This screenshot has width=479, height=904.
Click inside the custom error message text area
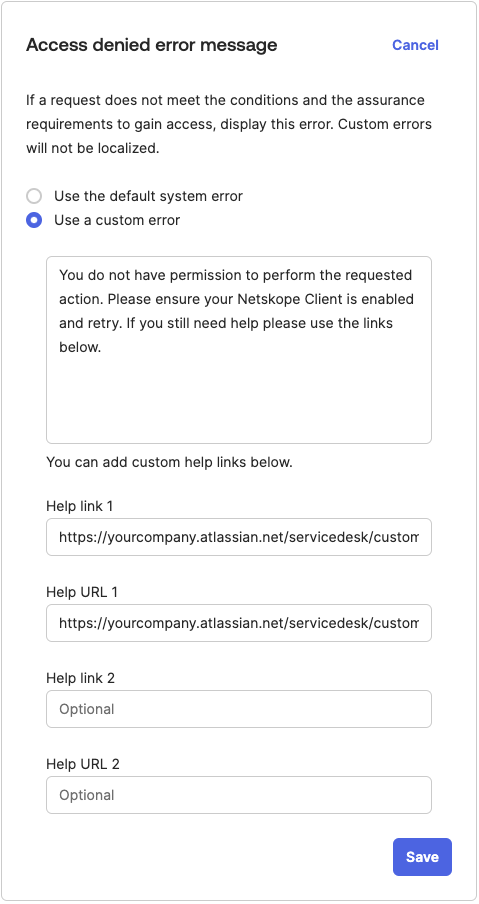tap(239, 350)
